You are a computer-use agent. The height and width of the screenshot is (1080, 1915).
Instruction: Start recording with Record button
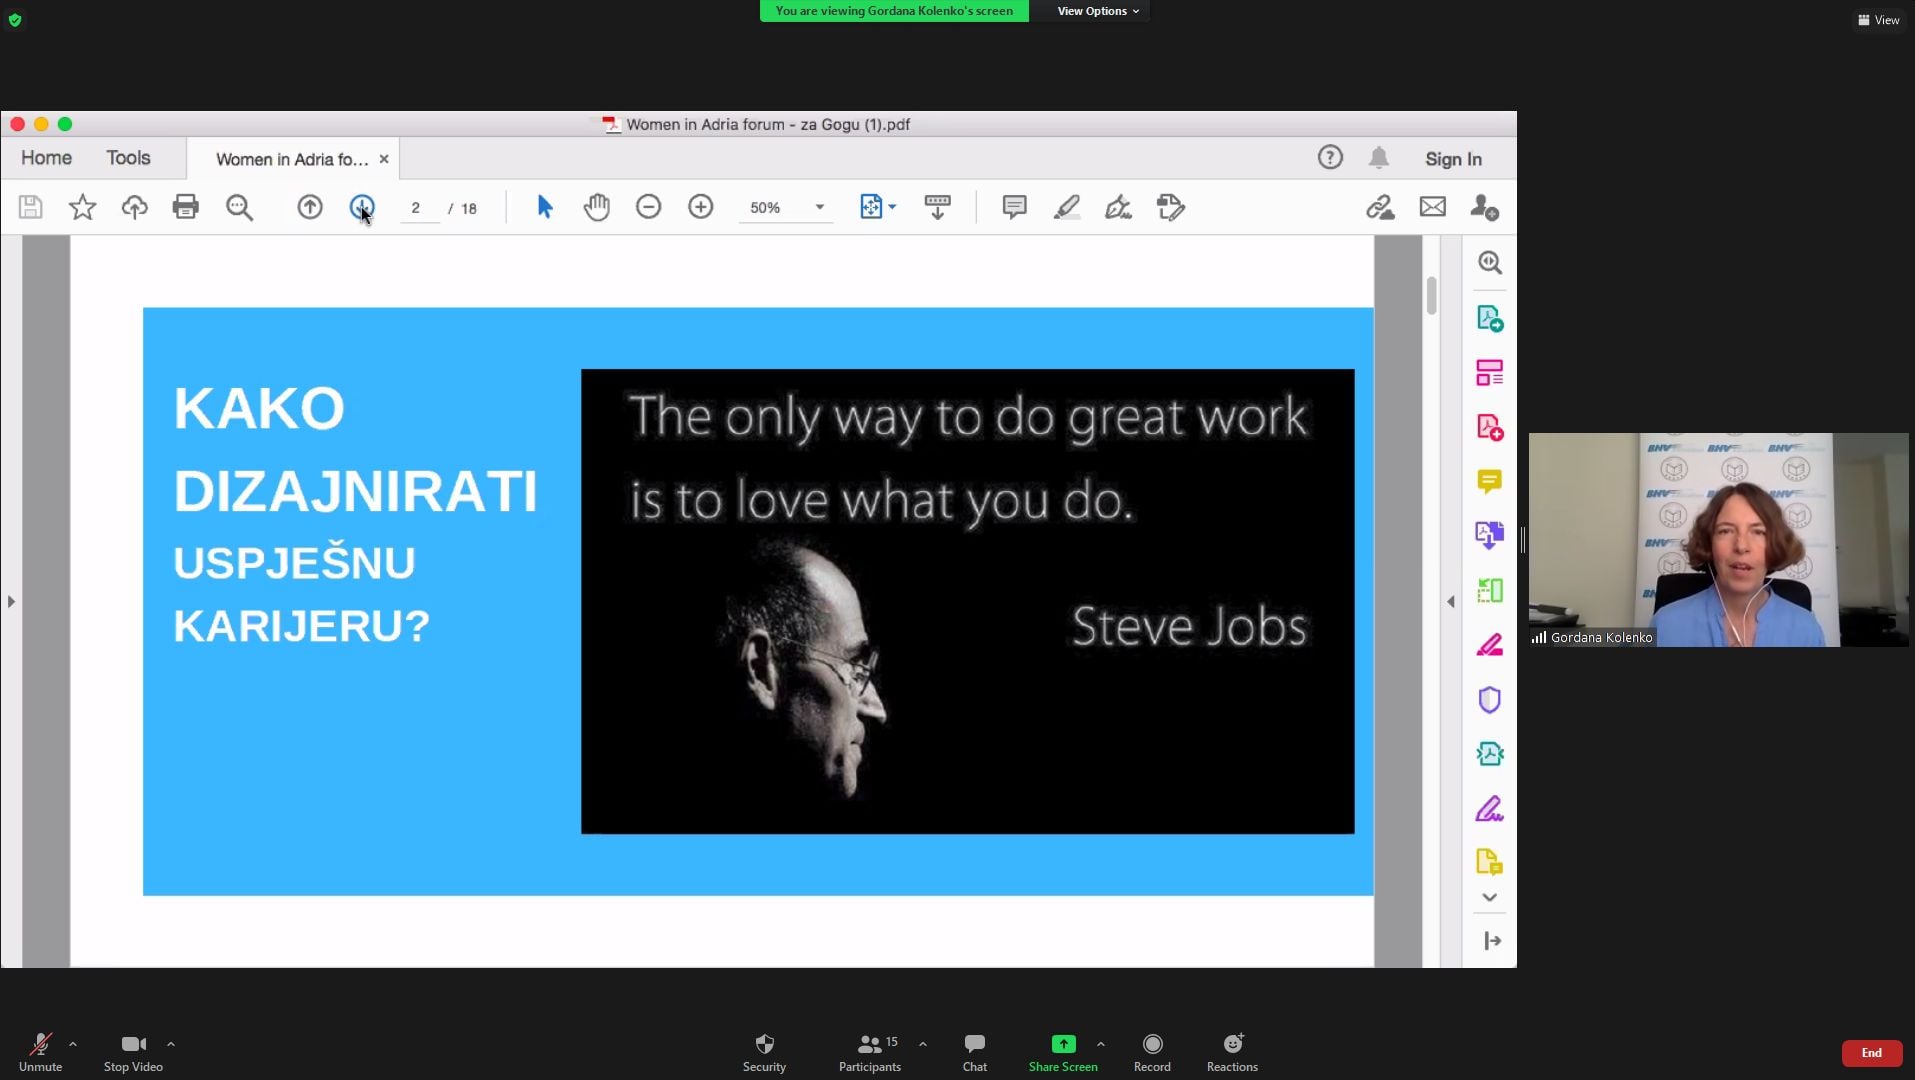coord(1152,1053)
